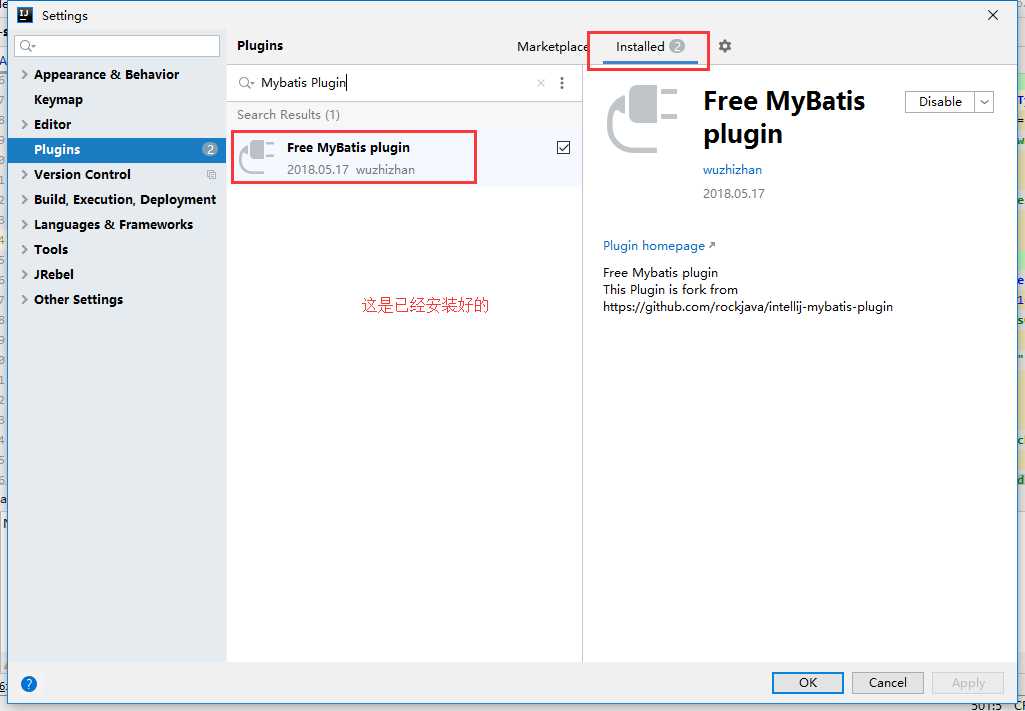Select Keymap in settings tree
Screen dimensions: 1025x711
click(58, 99)
